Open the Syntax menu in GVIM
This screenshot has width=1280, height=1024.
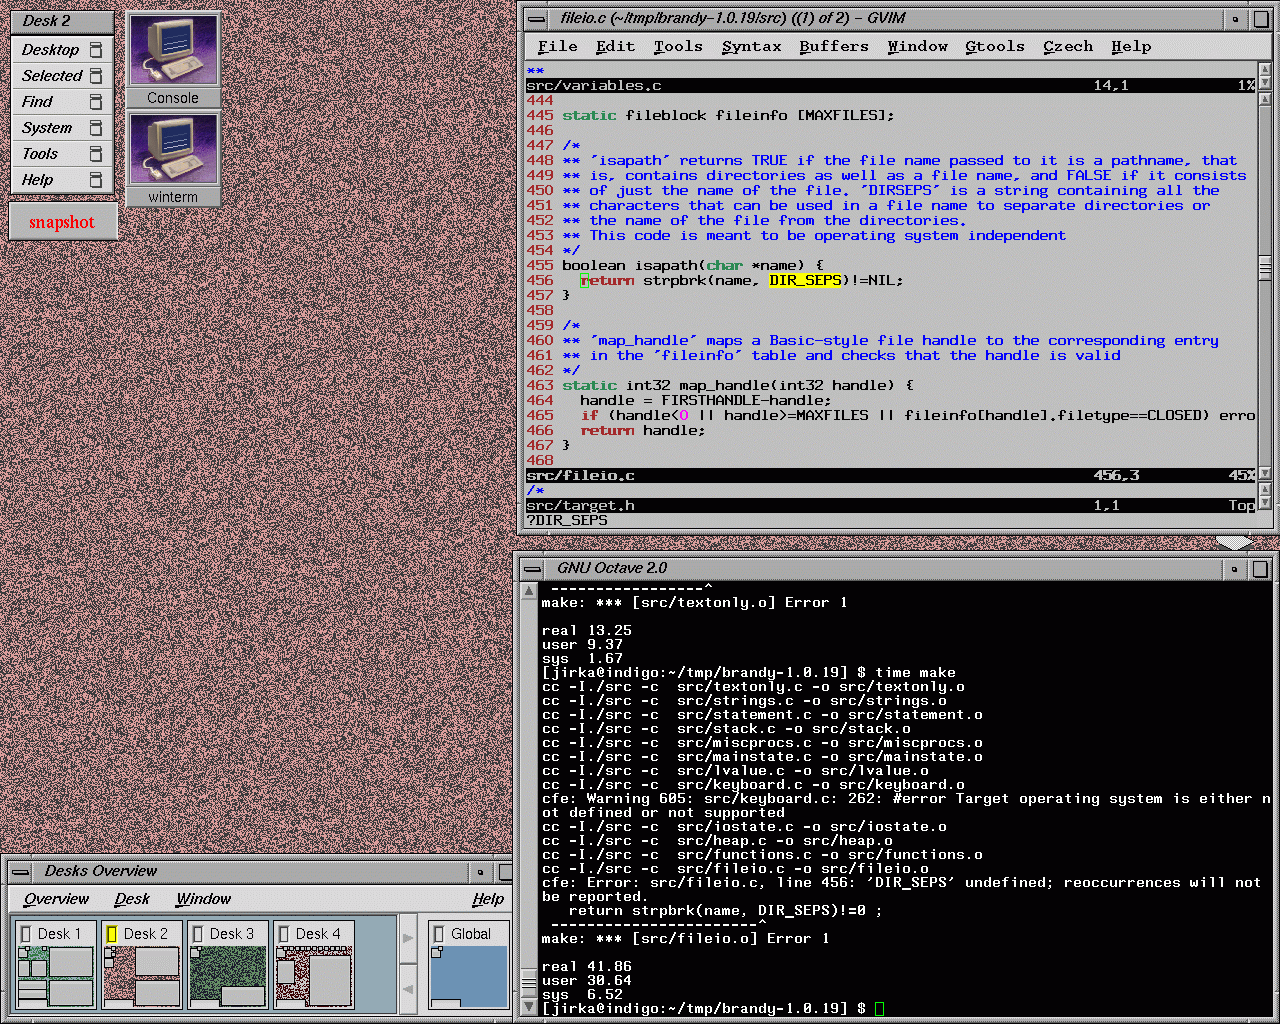coord(751,46)
